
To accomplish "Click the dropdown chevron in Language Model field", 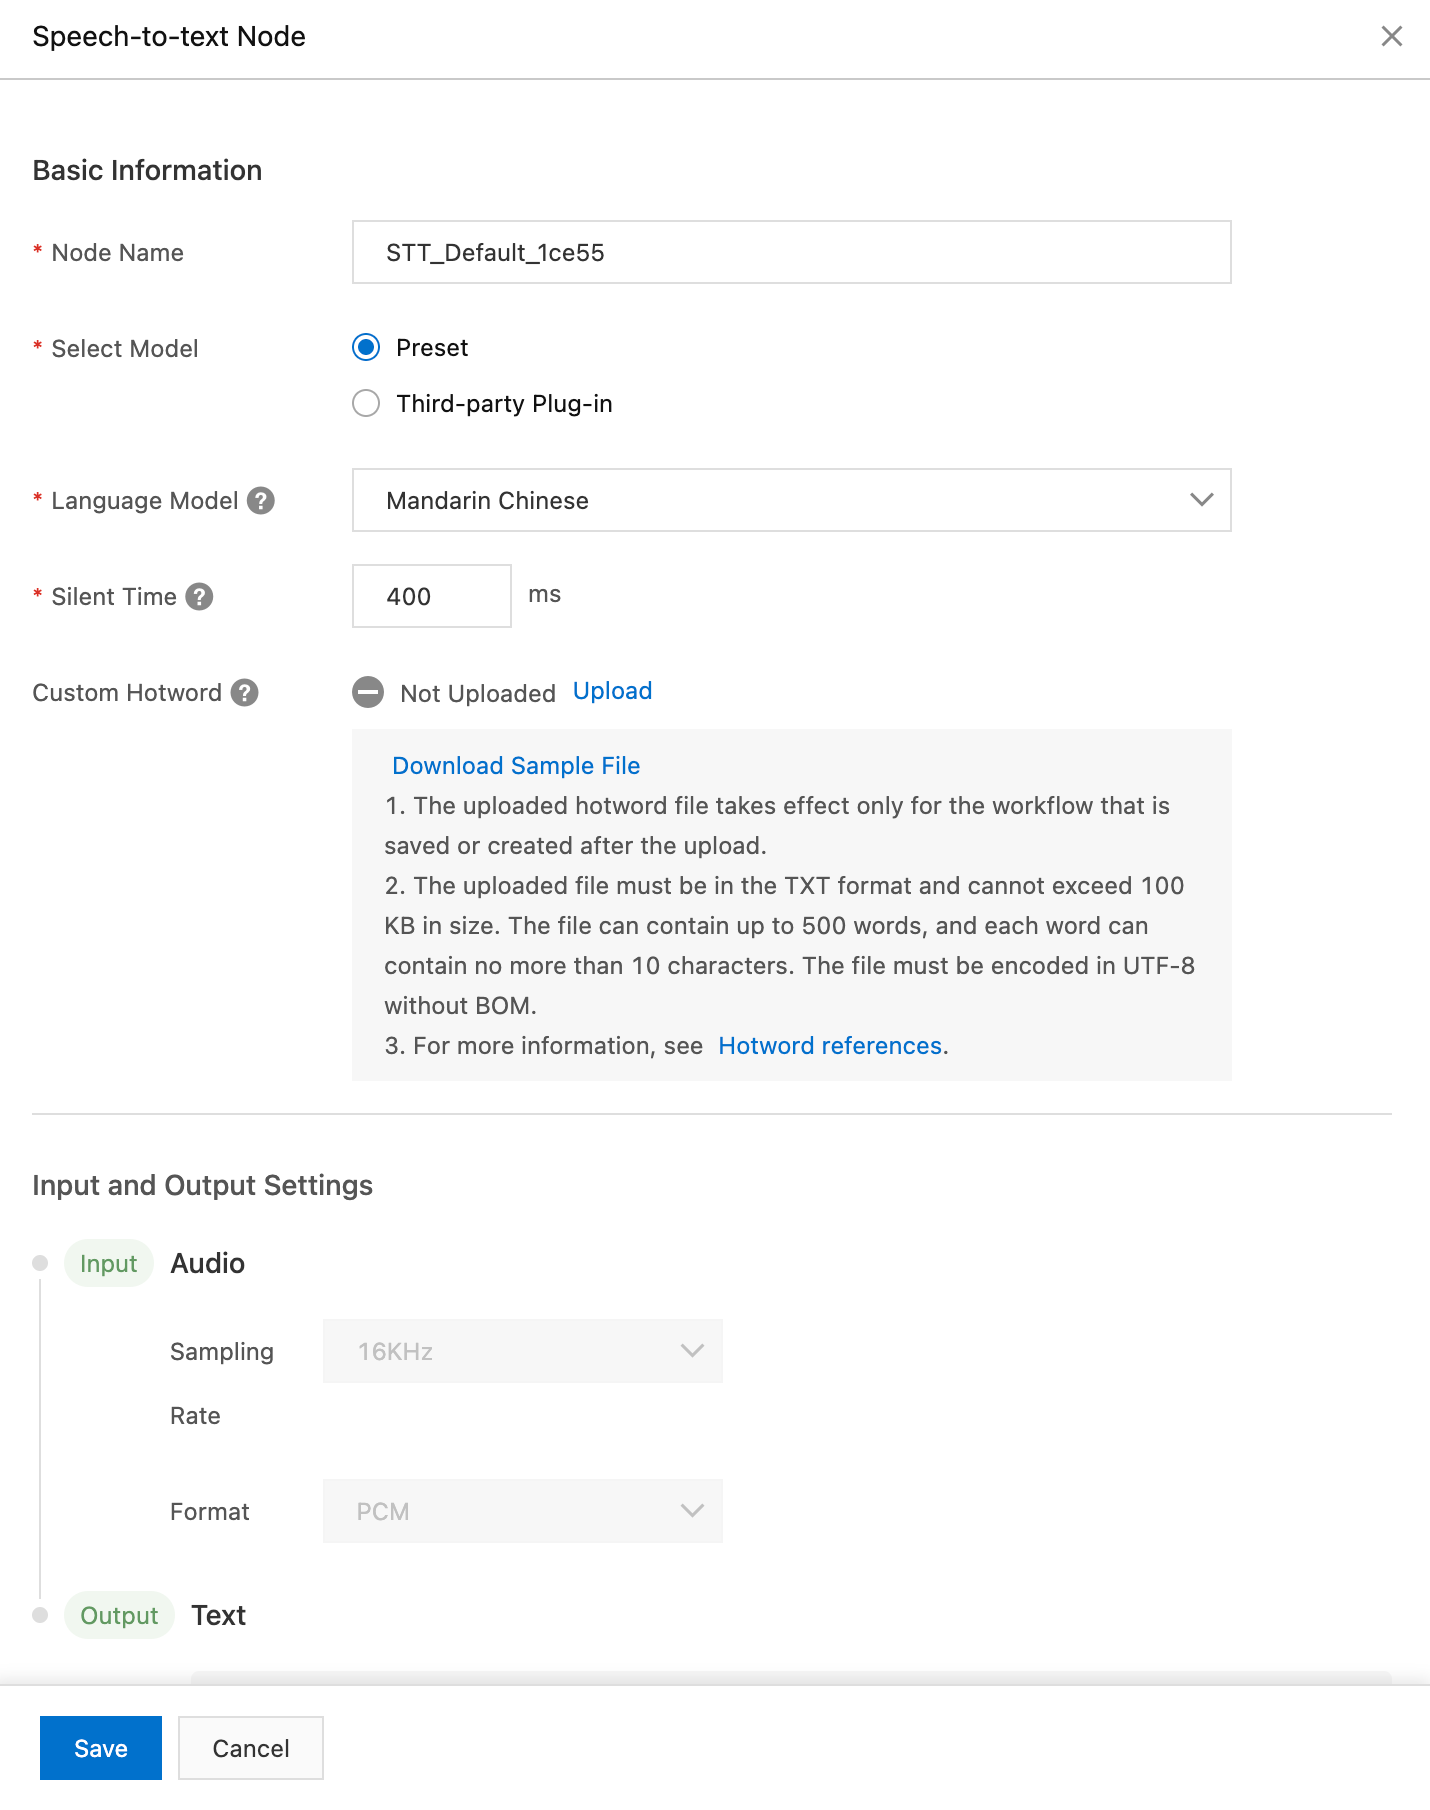I will coord(1201,500).
